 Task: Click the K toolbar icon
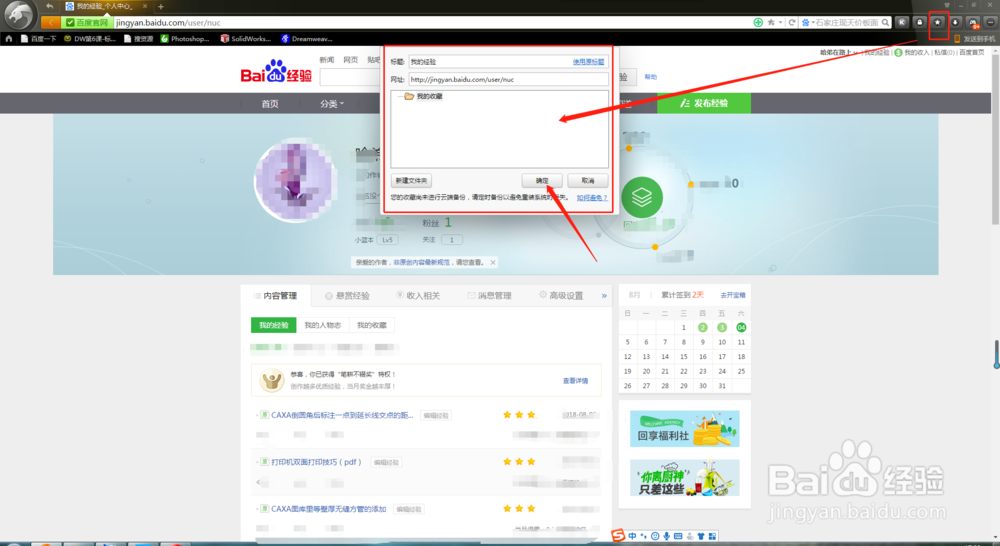[902, 22]
